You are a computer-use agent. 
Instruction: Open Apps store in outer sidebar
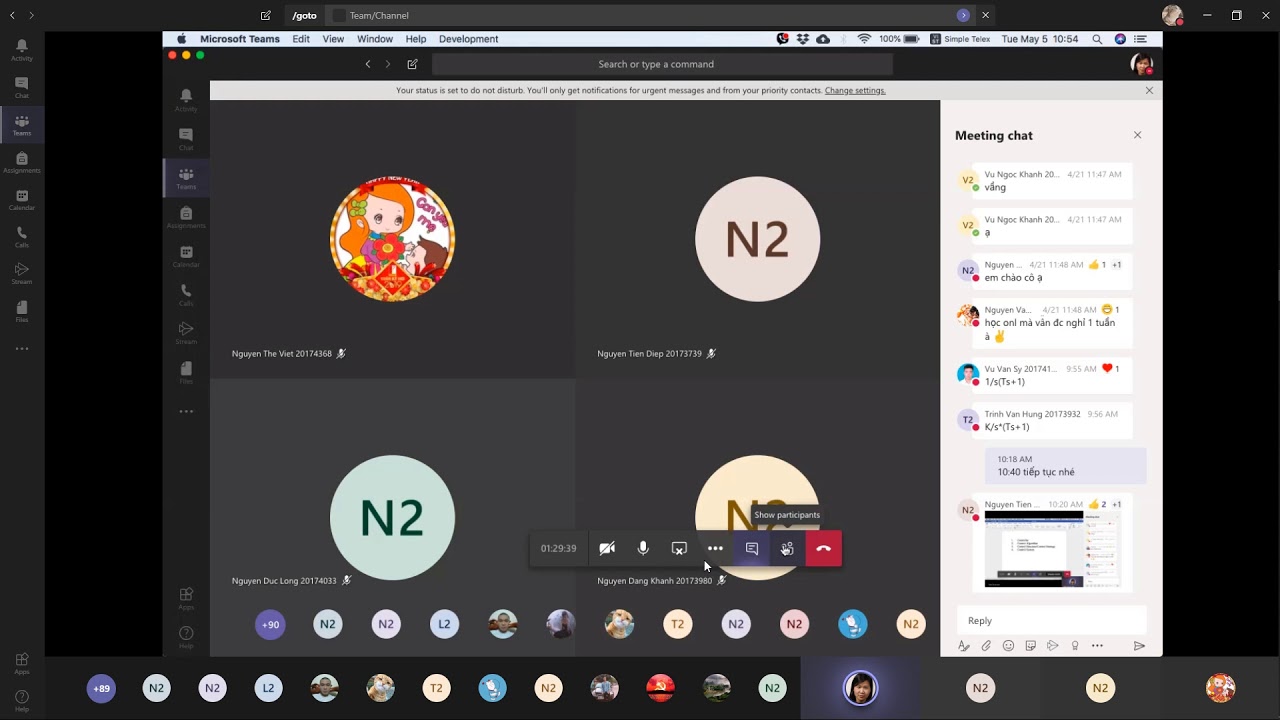tap(22, 664)
